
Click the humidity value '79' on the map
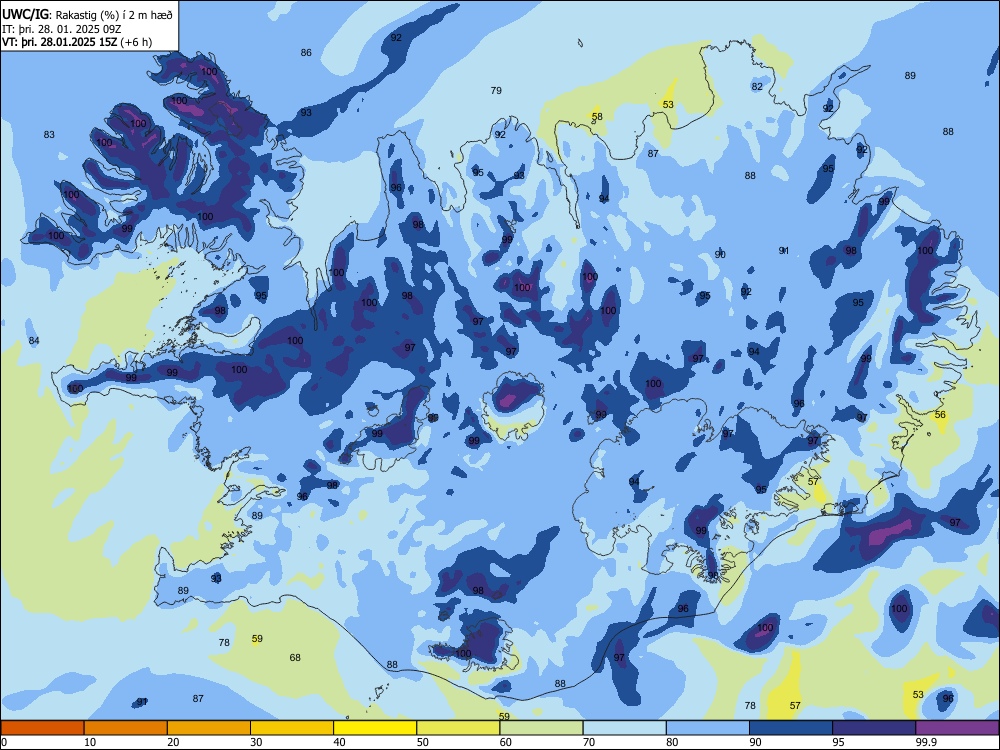pyautogui.click(x=496, y=91)
